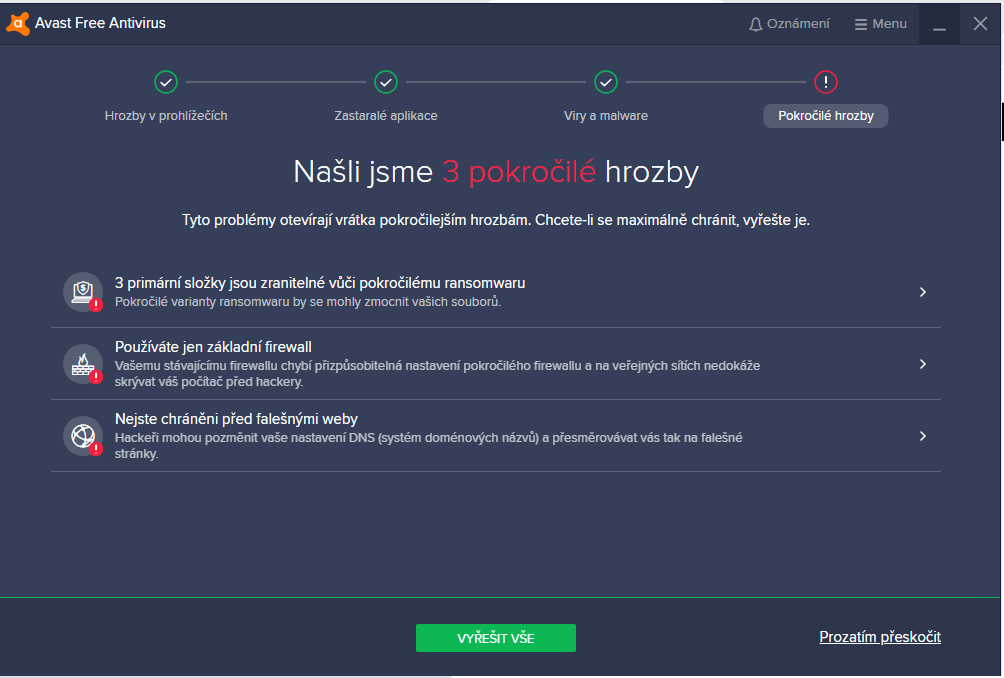Click the 'Našli jsme 3 pokročilé hrozby' heading
This screenshot has width=1004, height=678.
496,172
